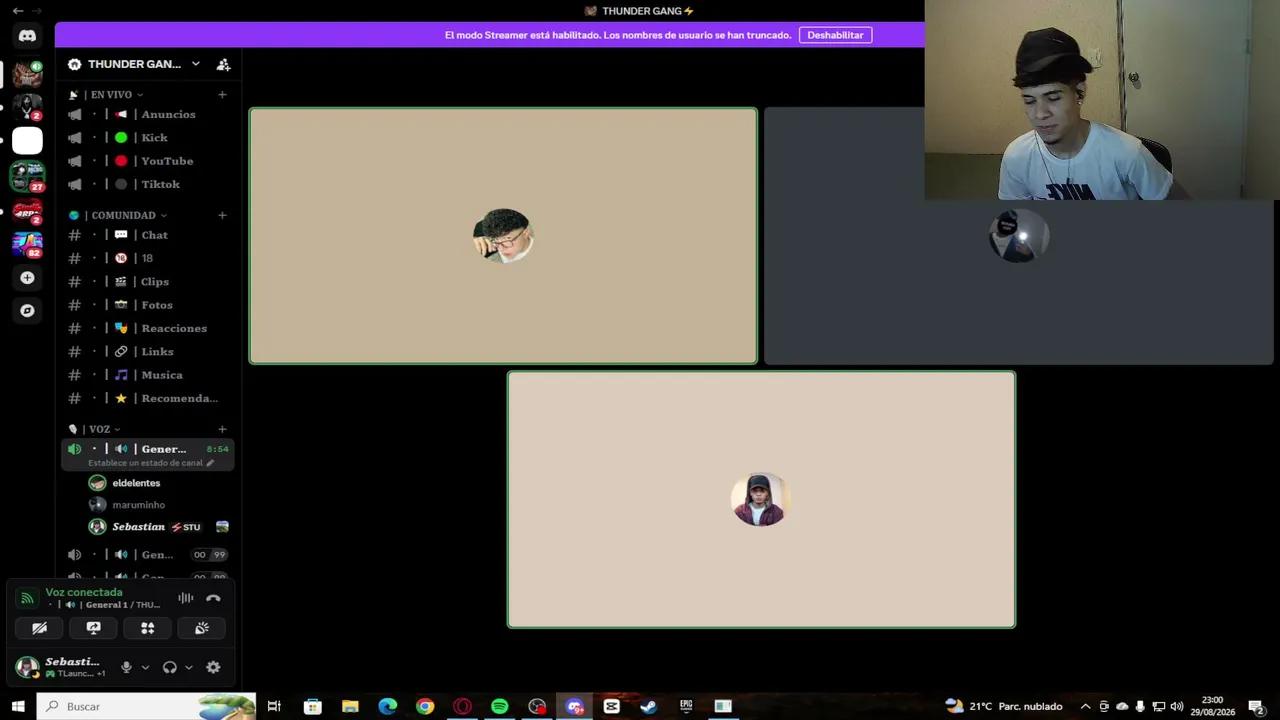Open Epic Games Launcher from the taskbar
The width and height of the screenshot is (1280, 720).
(686, 706)
